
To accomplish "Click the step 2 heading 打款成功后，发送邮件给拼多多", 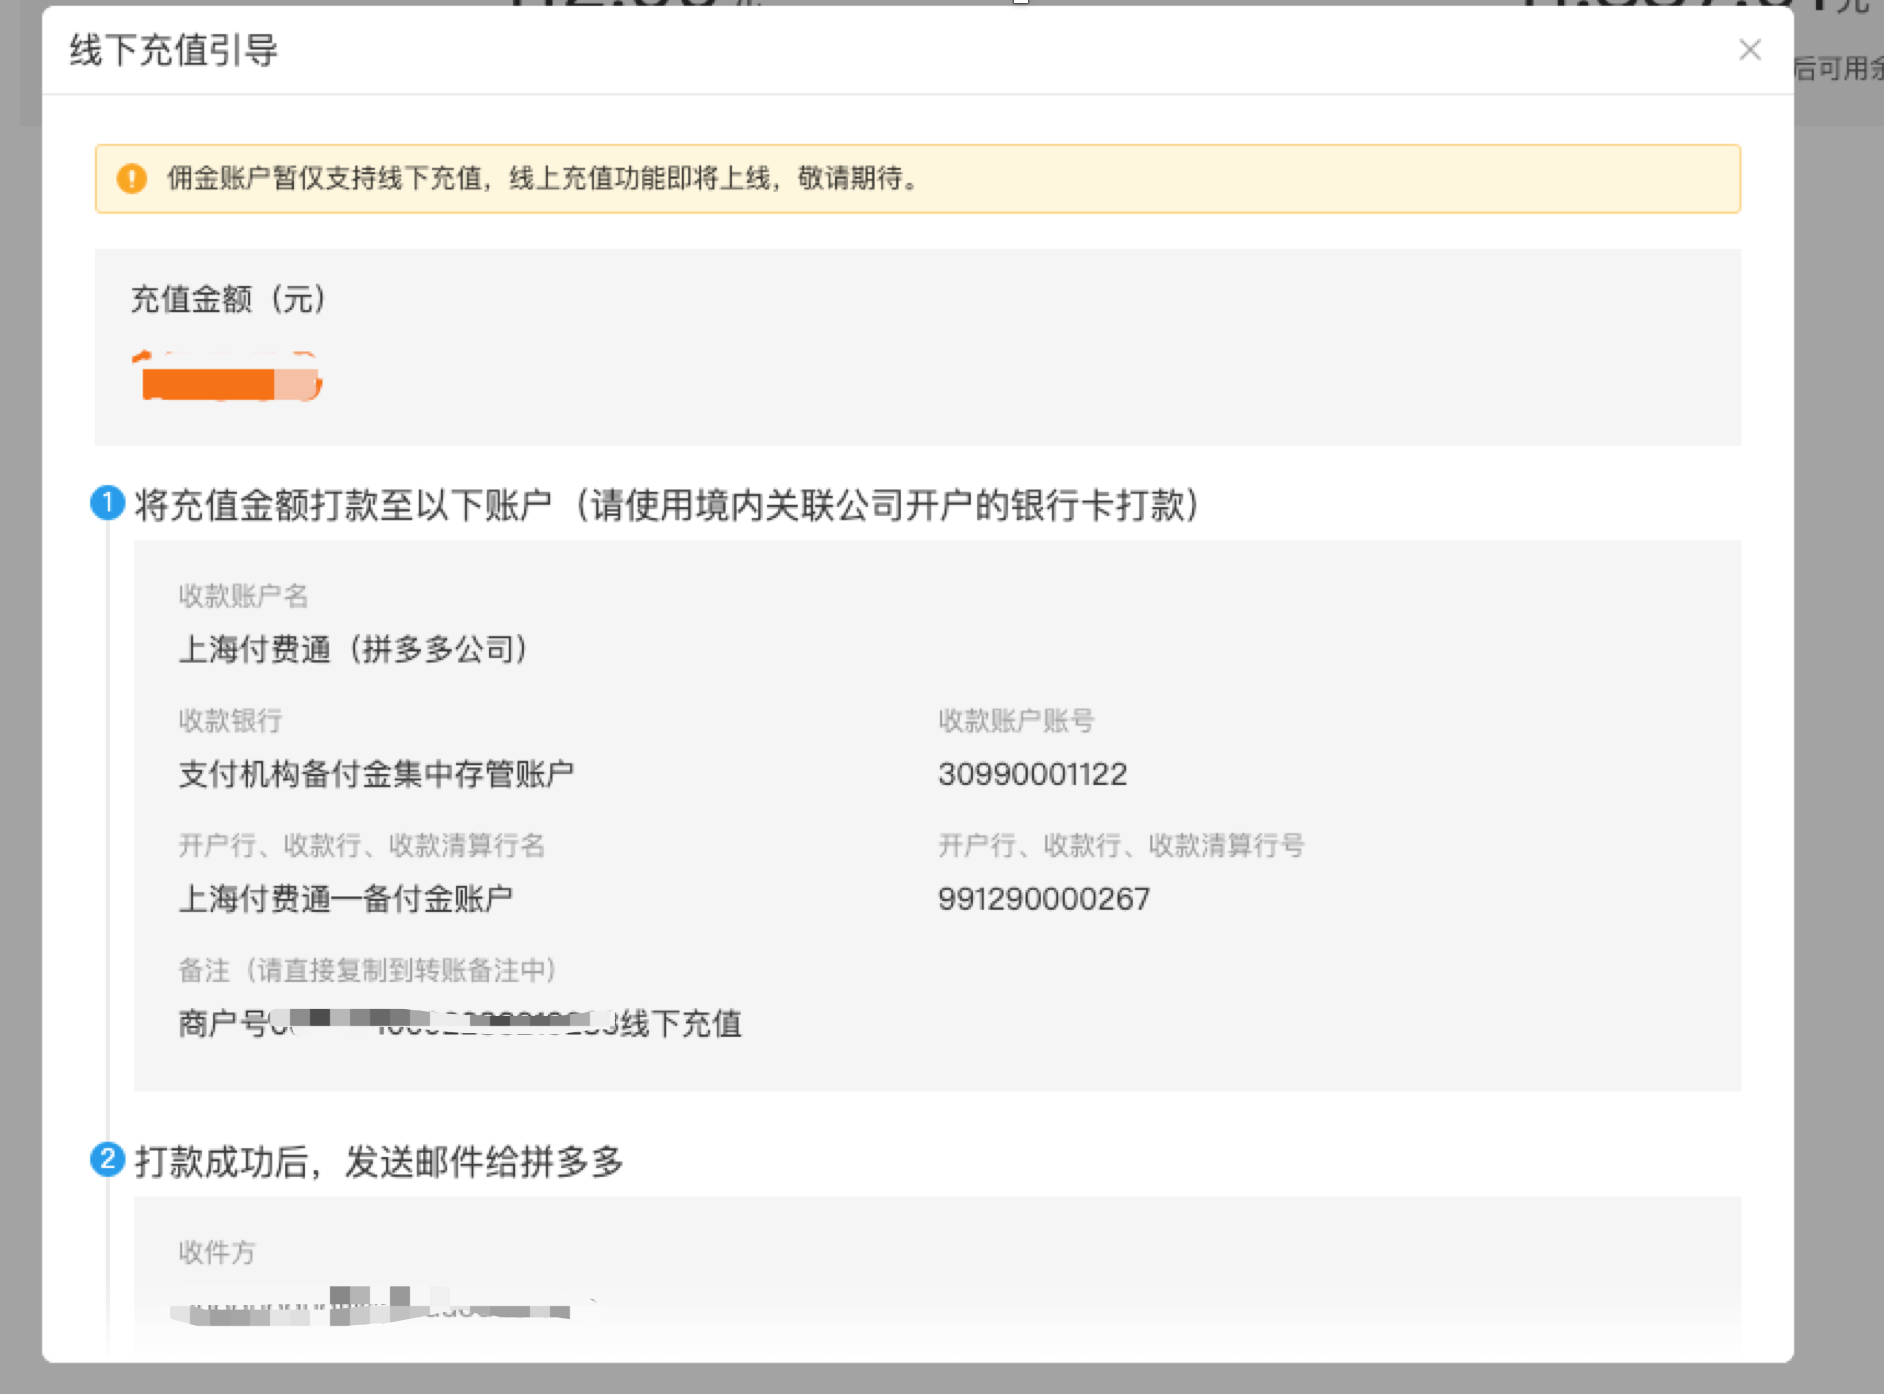I will pyautogui.click(x=379, y=1162).
